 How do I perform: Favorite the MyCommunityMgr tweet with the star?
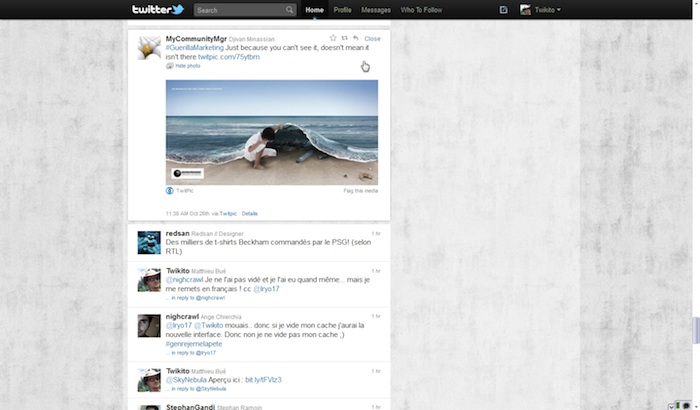pyautogui.click(x=333, y=39)
